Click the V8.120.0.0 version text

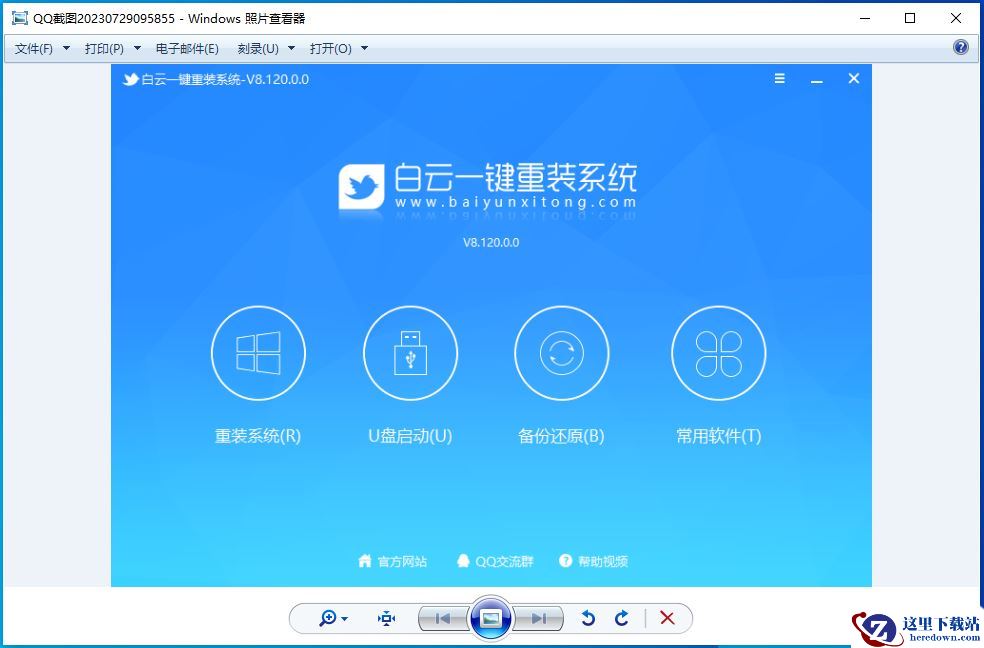[491, 243]
